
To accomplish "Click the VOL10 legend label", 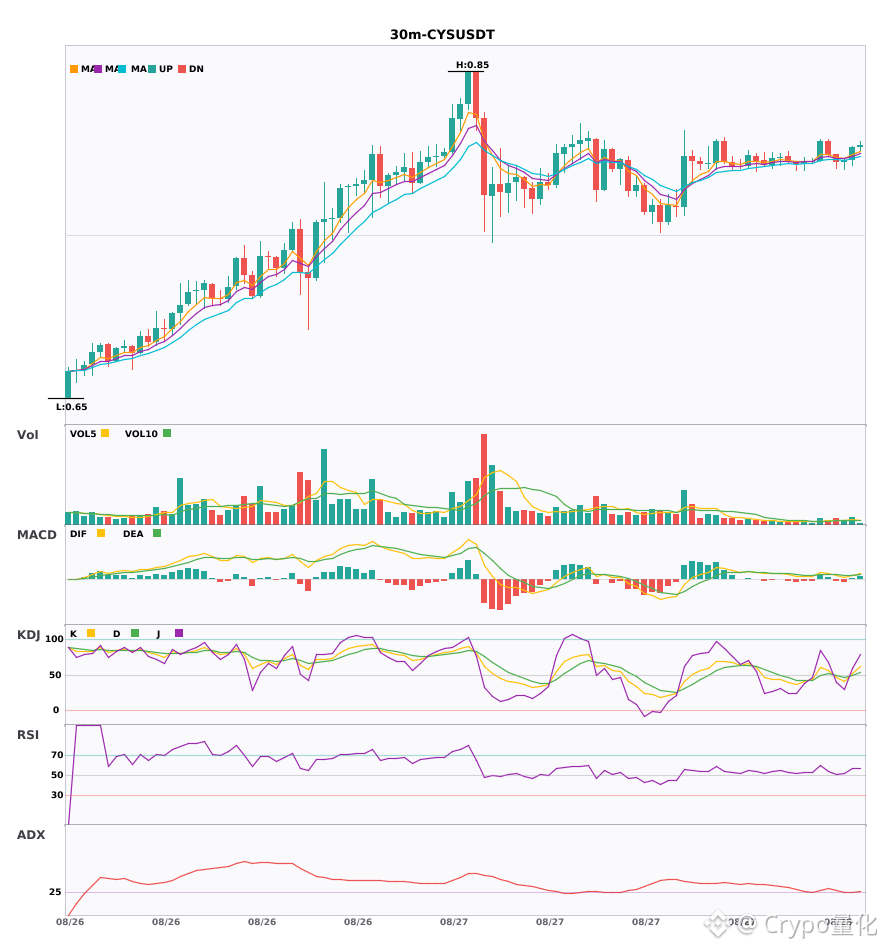I will (141, 434).
